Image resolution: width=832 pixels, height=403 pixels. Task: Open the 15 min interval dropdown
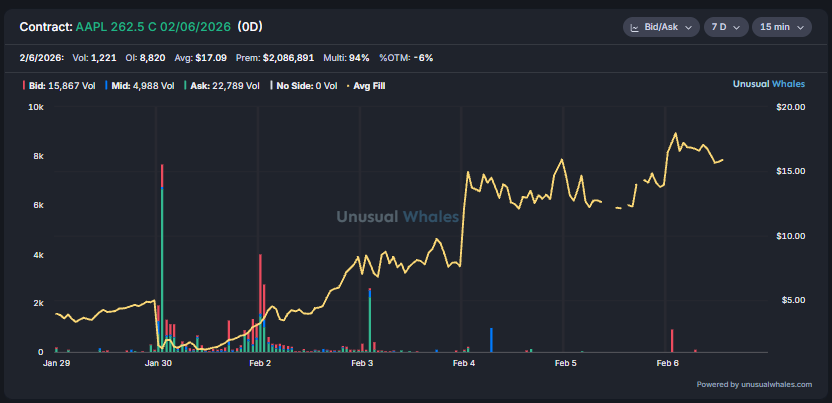781,27
